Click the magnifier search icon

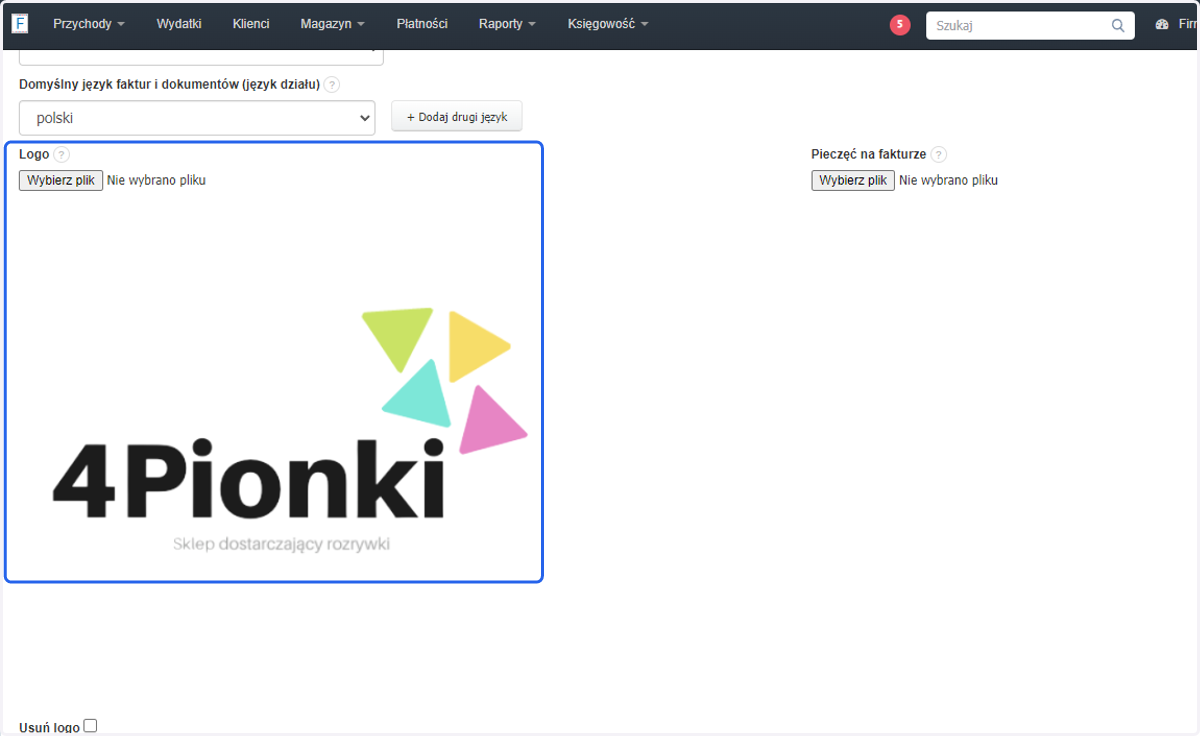pyautogui.click(x=1118, y=25)
